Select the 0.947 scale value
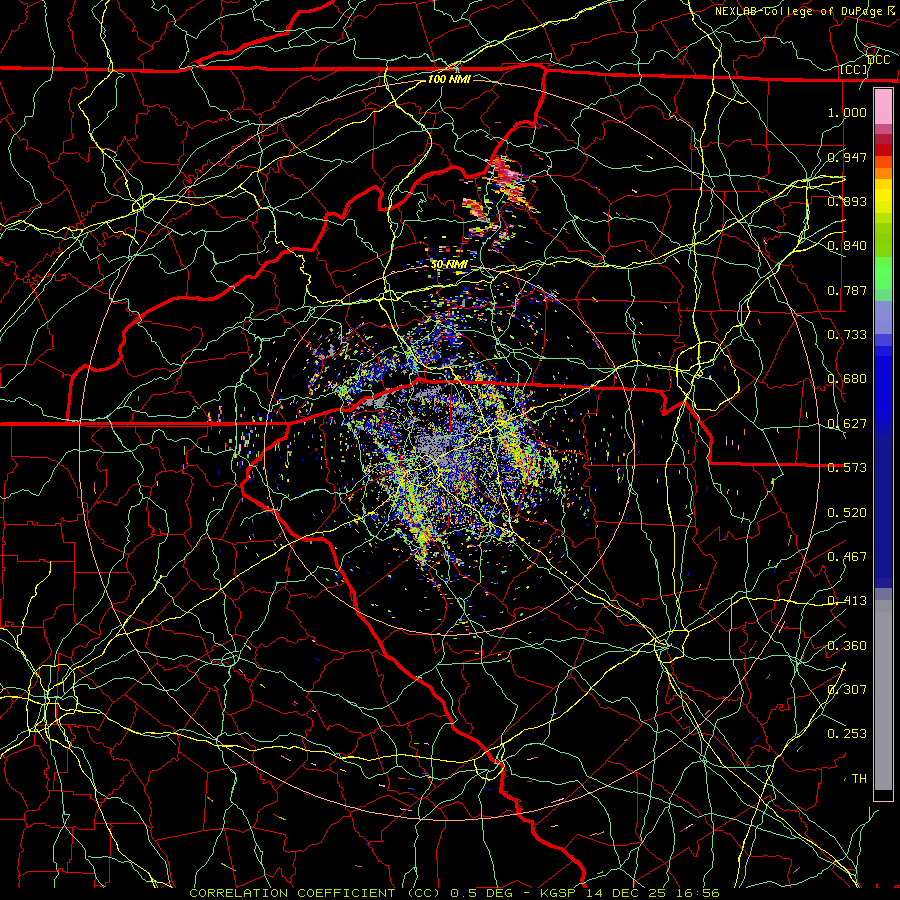Viewport: 900px width, 900px height. pos(847,157)
